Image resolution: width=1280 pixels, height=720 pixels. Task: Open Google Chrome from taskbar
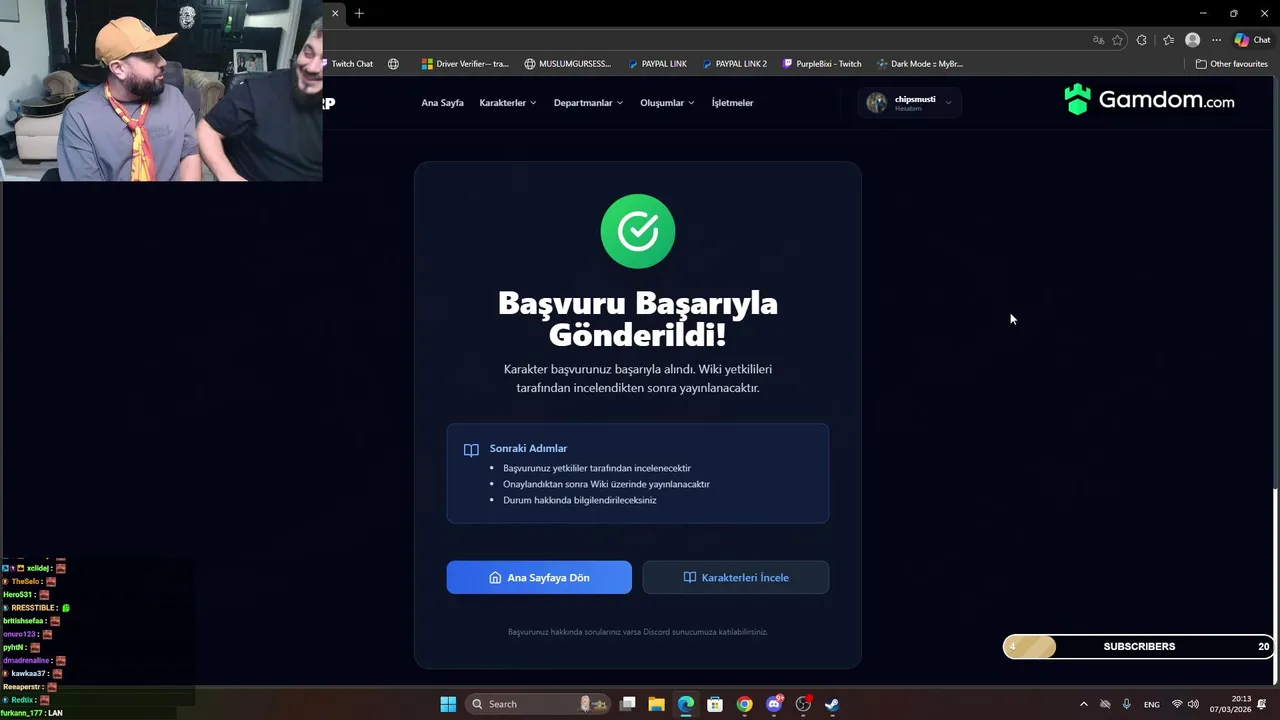[744, 704]
